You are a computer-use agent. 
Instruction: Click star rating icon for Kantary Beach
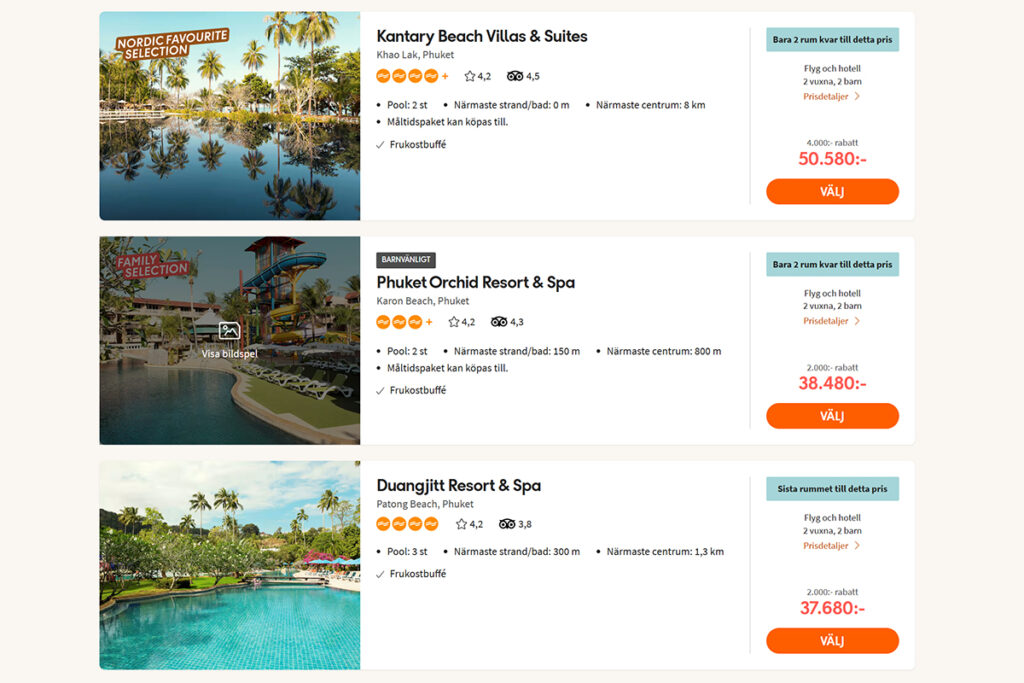pyautogui.click(x=470, y=76)
